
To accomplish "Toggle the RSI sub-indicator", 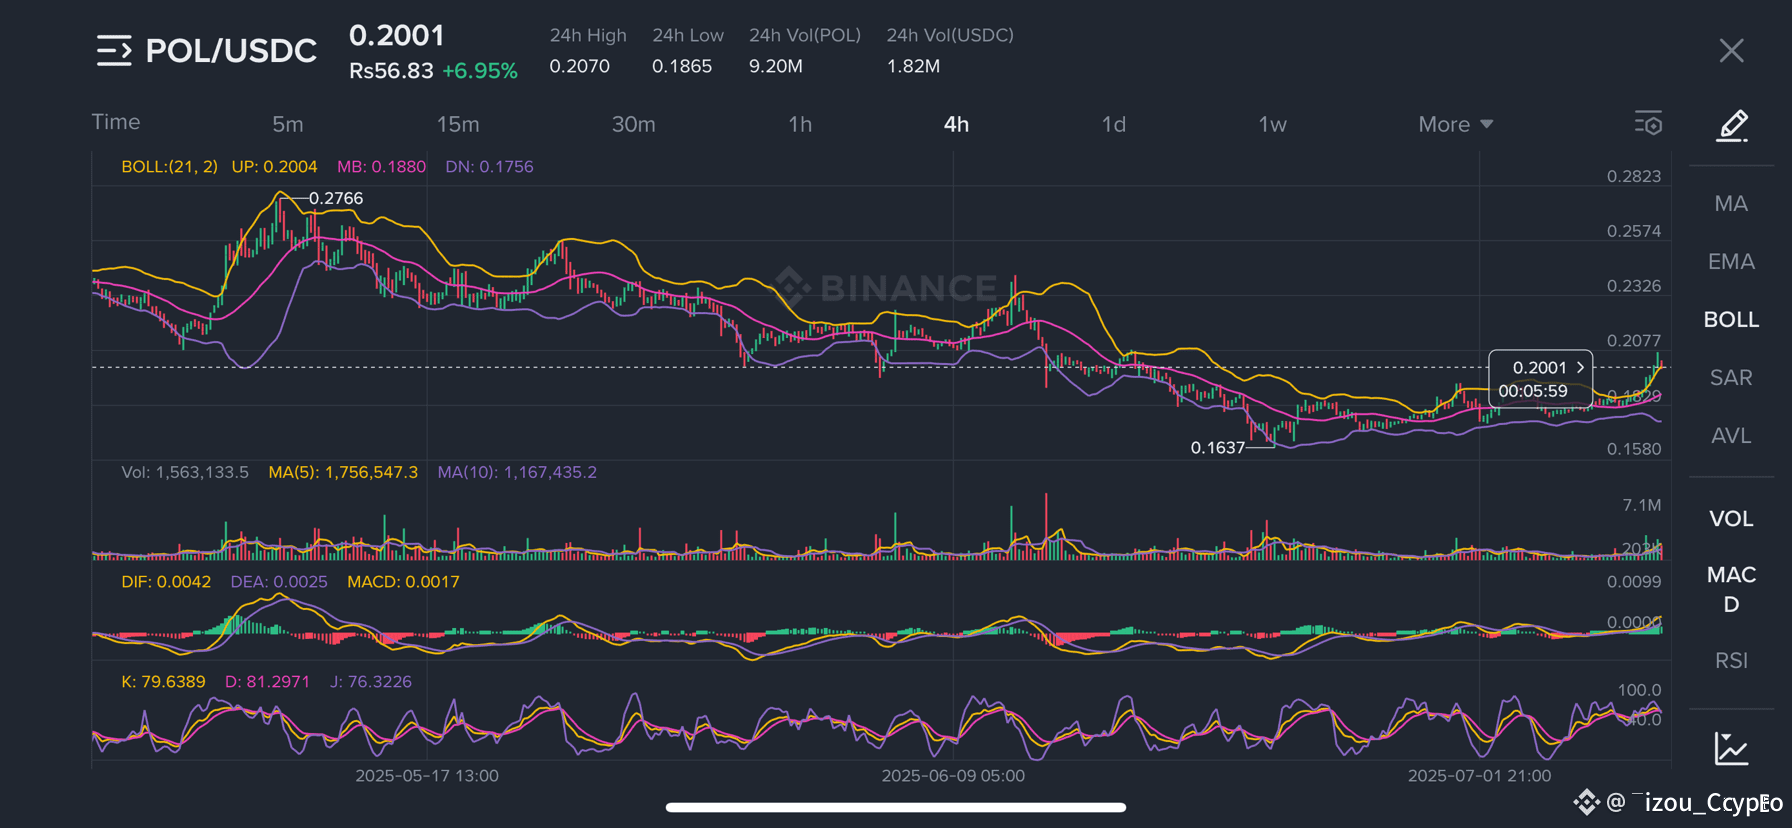I will coord(1731,661).
